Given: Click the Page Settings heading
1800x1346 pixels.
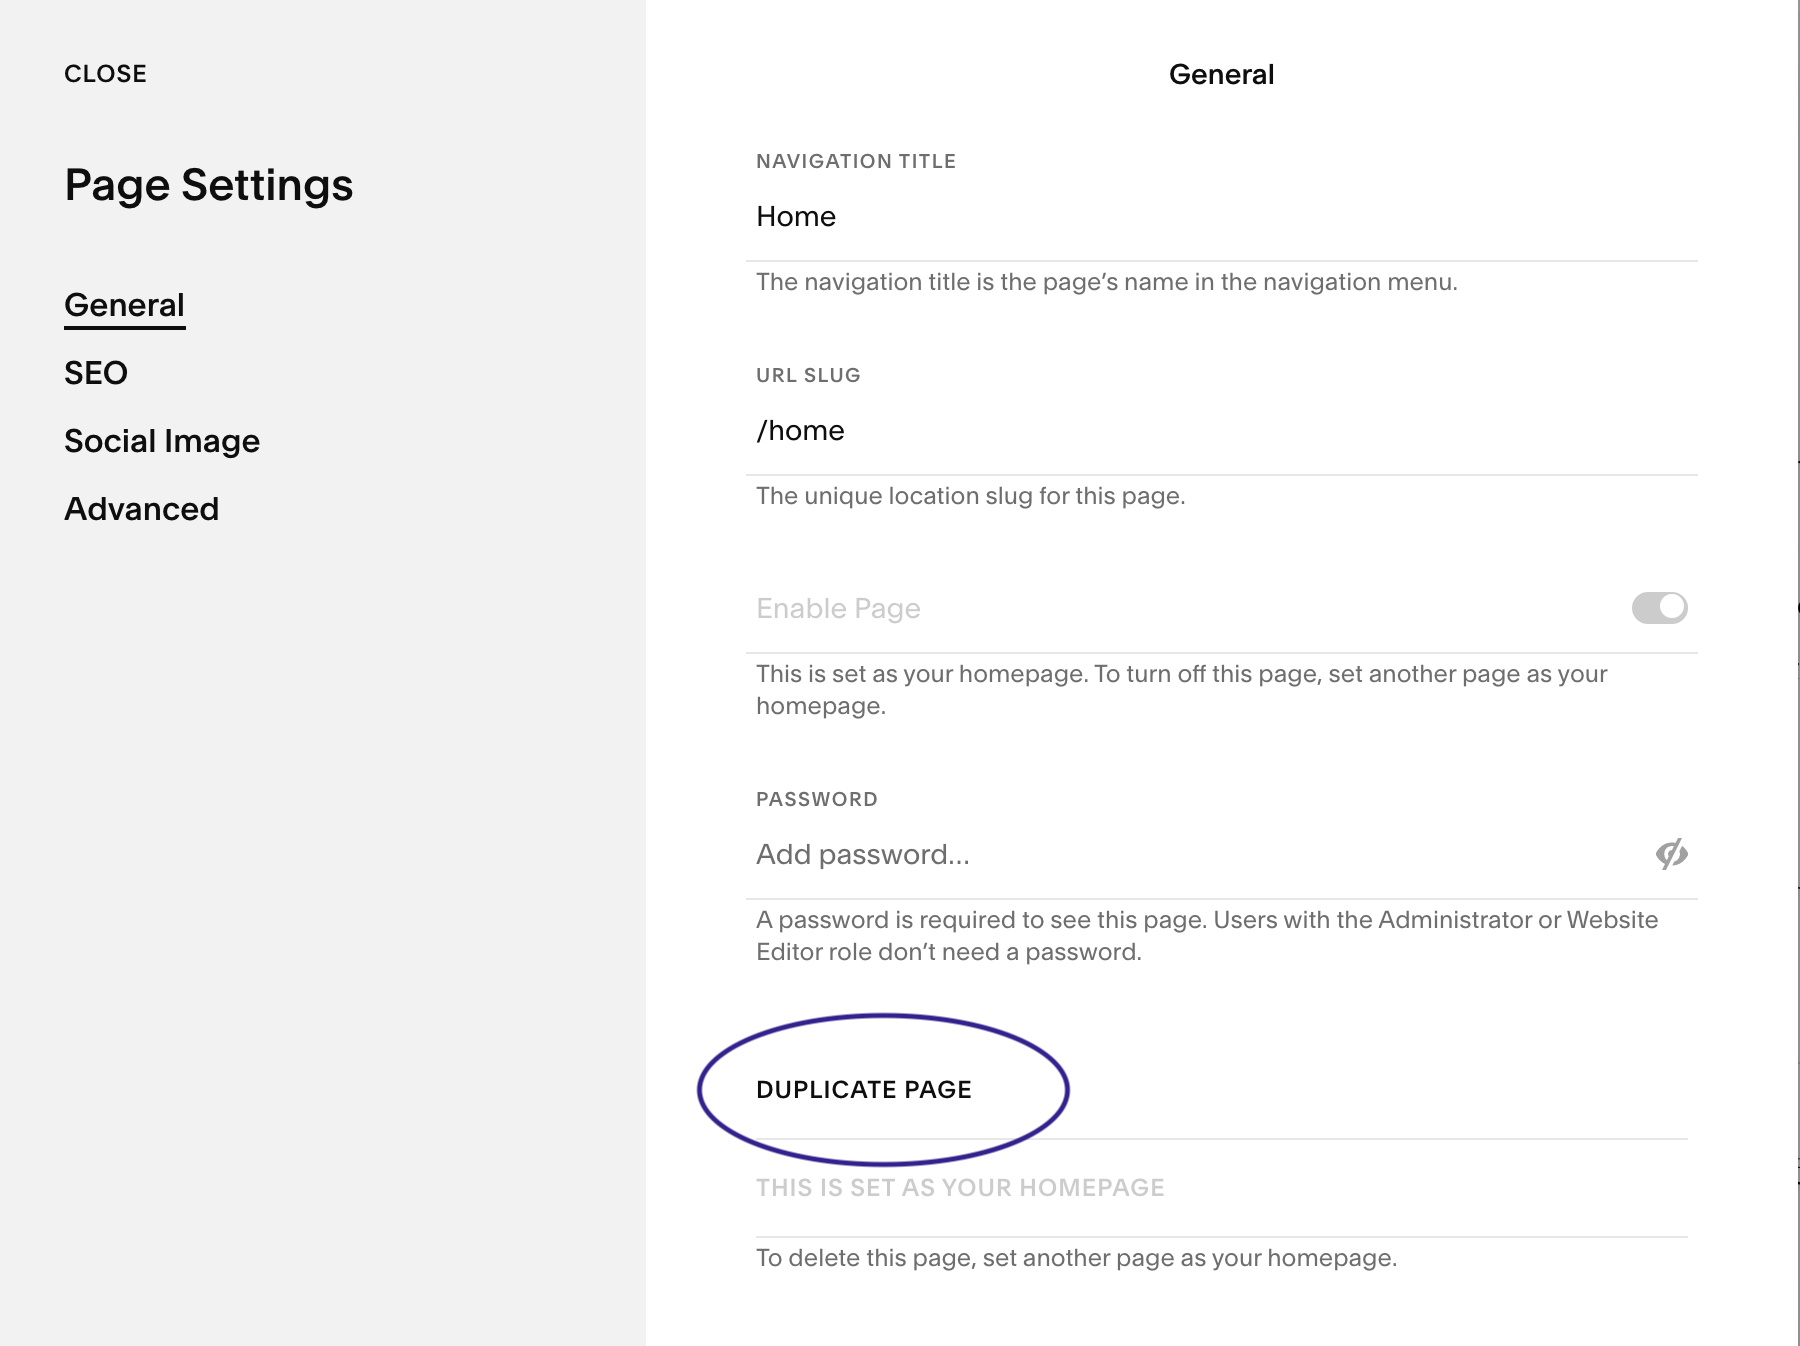Looking at the screenshot, I should 209,185.
